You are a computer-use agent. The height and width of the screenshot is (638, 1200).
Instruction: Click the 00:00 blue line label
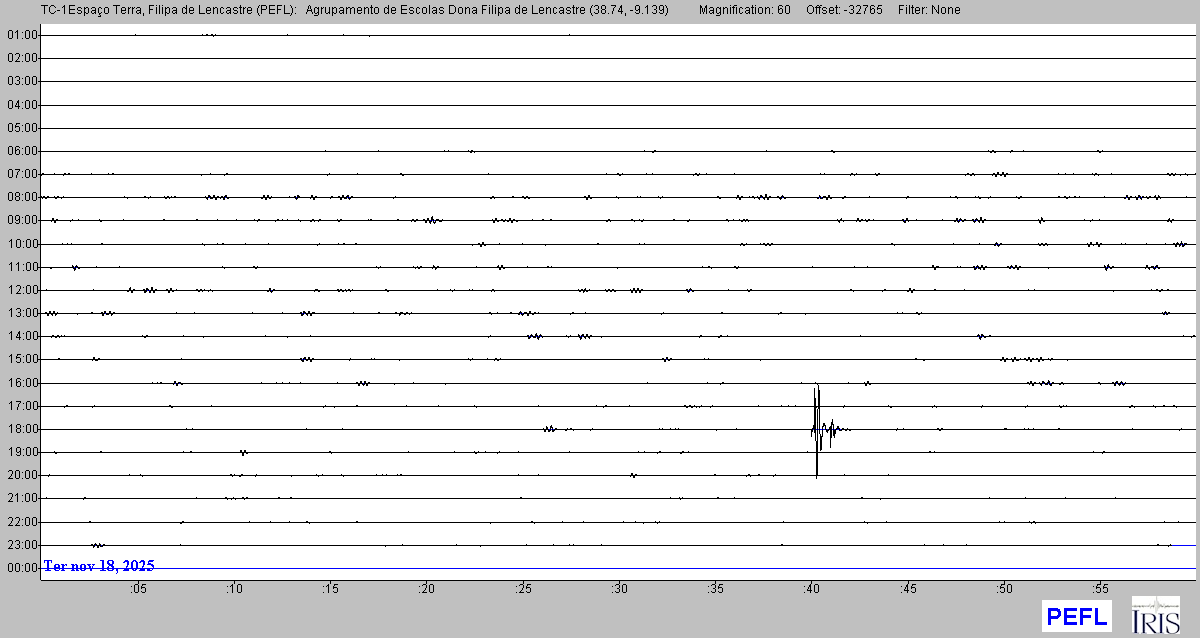tap(22, 568)
